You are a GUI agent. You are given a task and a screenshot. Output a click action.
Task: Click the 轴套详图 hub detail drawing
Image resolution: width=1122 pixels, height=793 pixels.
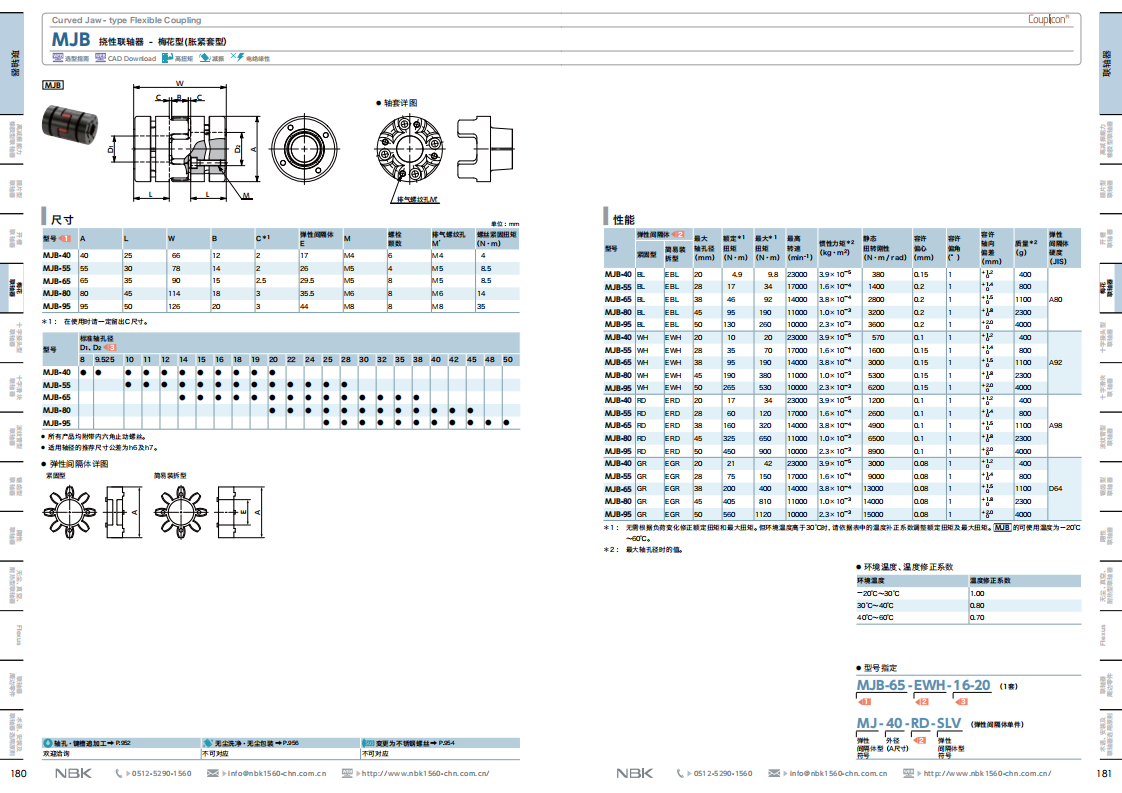tap(445, 149)
